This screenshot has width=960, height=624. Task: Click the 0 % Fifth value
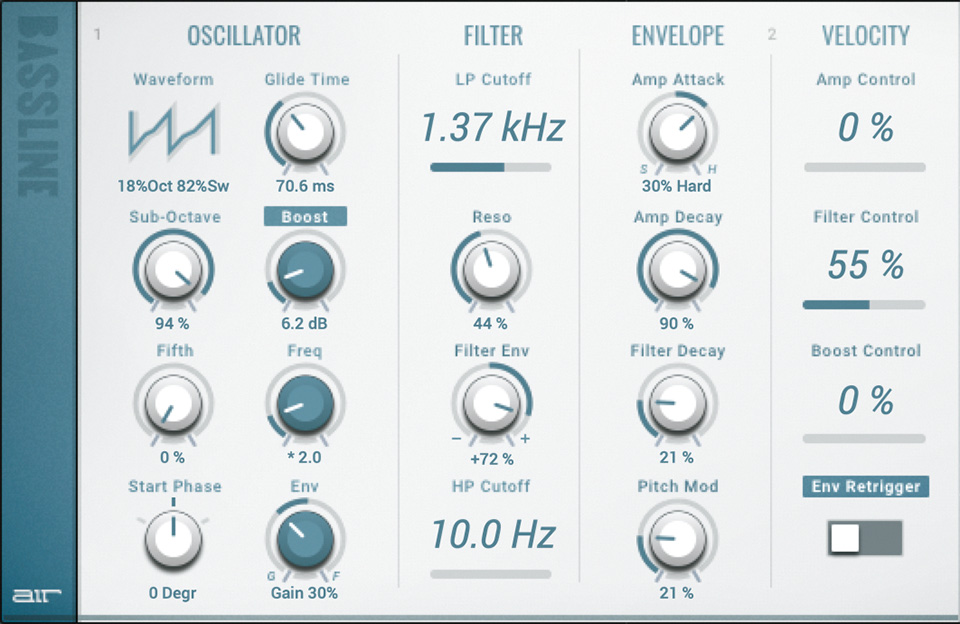(173, 457)
